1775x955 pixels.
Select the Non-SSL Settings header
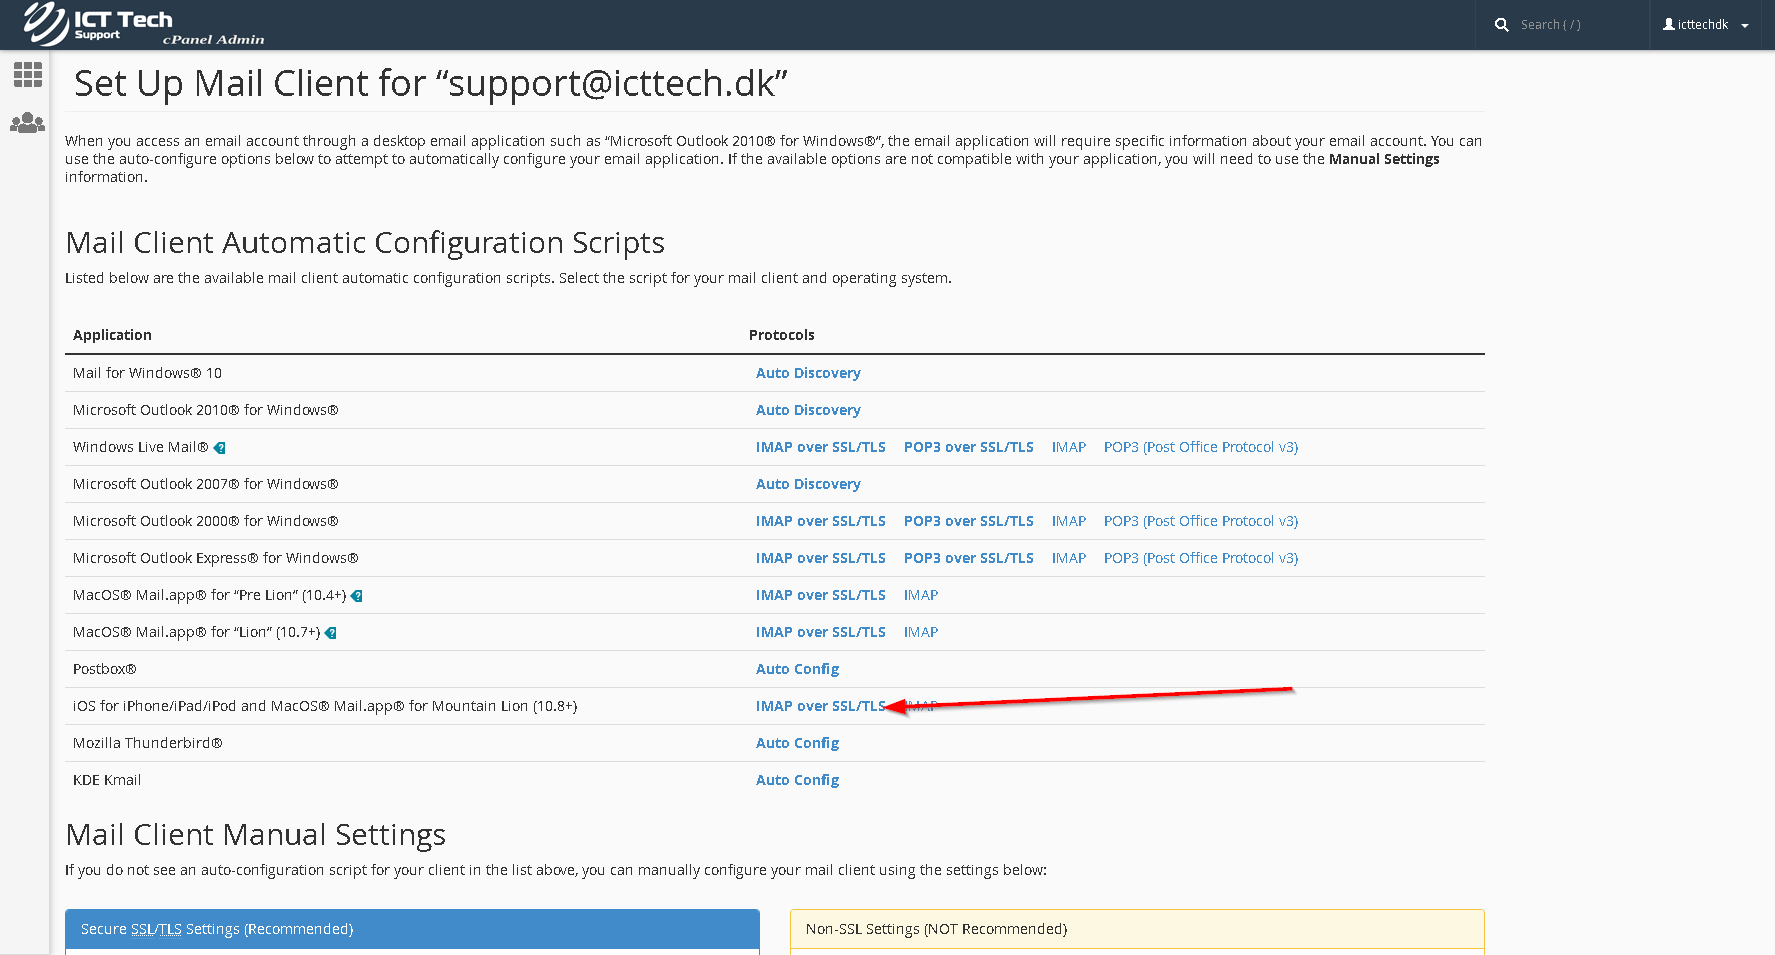[x=936, y=929]
